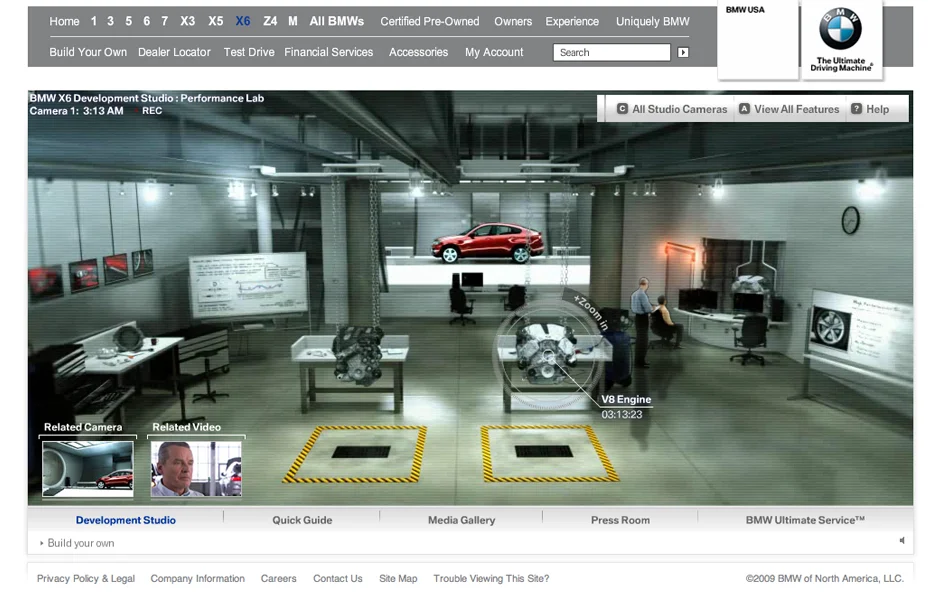Open the Related Camera thumbnail
The width and height of the screenshot is (942, 600).
tap(88, 469)
